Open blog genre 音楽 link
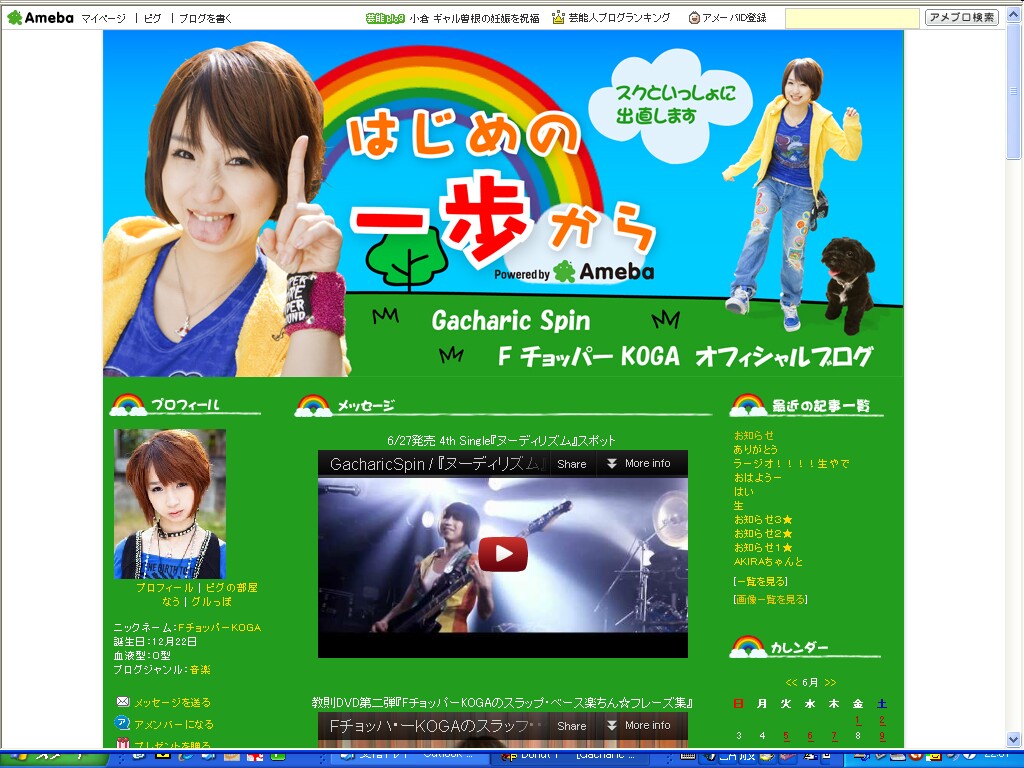The image size is (1024, 768). [x=200, y=669]
